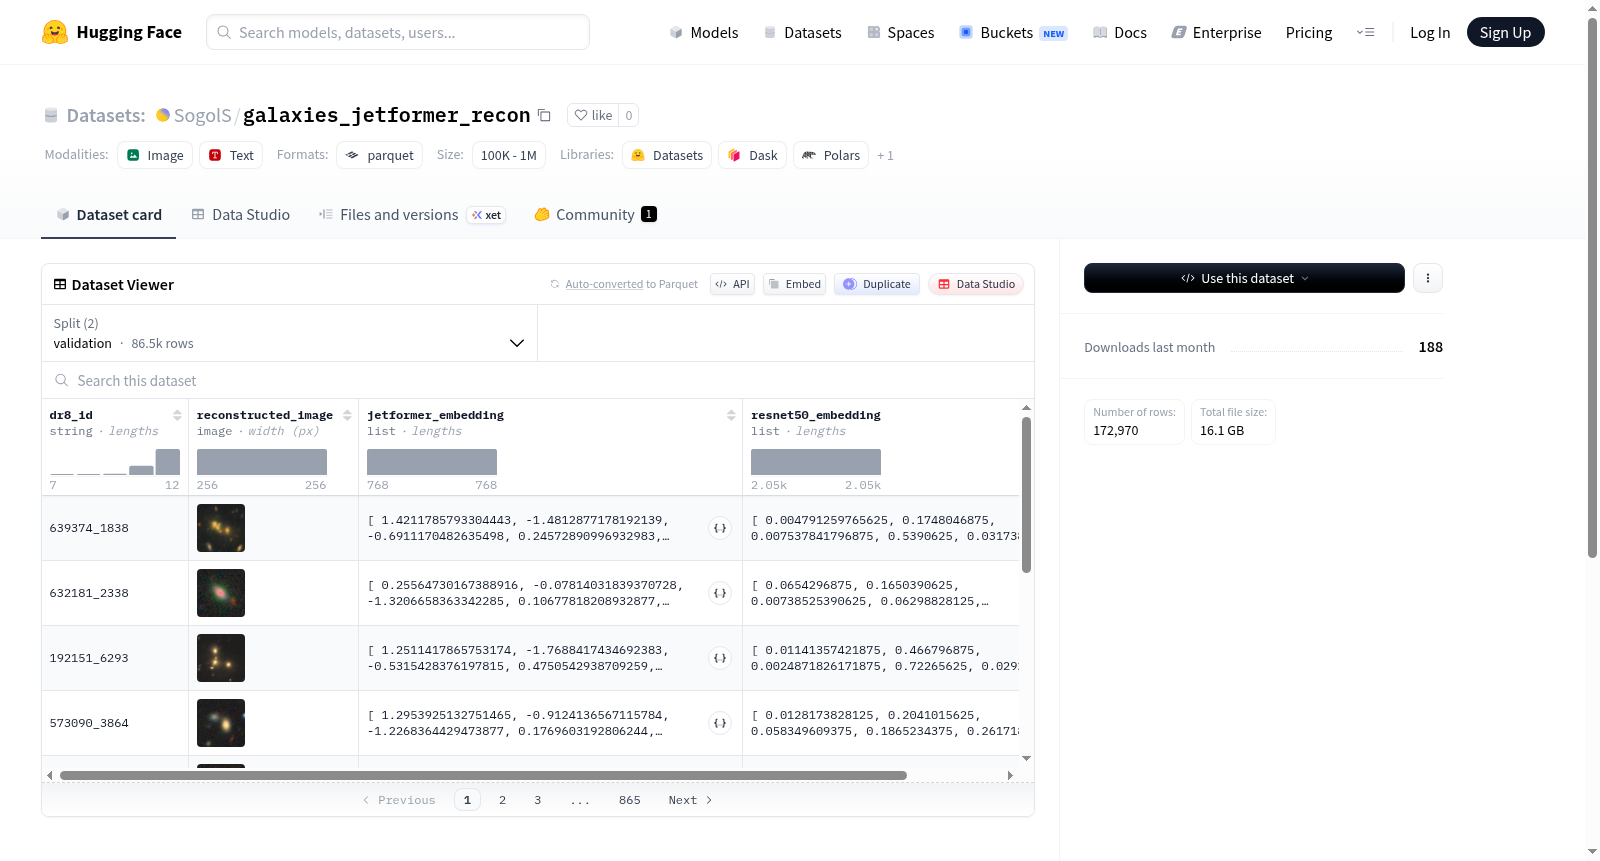The height and width of the screenshot is (861, 1600).
Task: Click the Embed button
Action: pyautogui.click(x=794, y=284)
